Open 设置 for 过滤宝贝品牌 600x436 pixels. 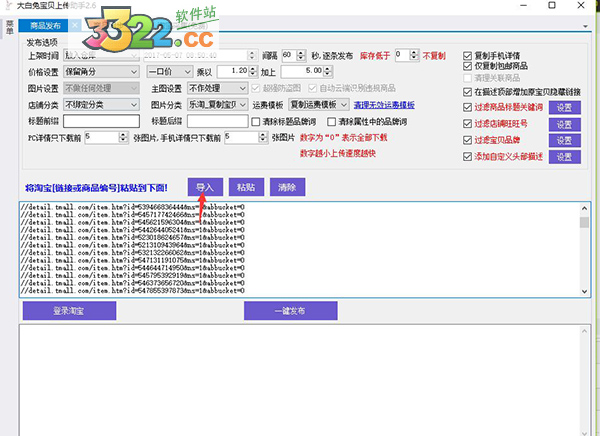pos(565,141)
